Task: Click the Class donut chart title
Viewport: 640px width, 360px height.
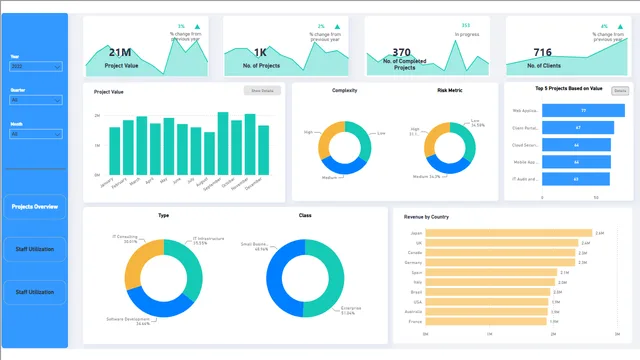Action: [x=305, y=215]
